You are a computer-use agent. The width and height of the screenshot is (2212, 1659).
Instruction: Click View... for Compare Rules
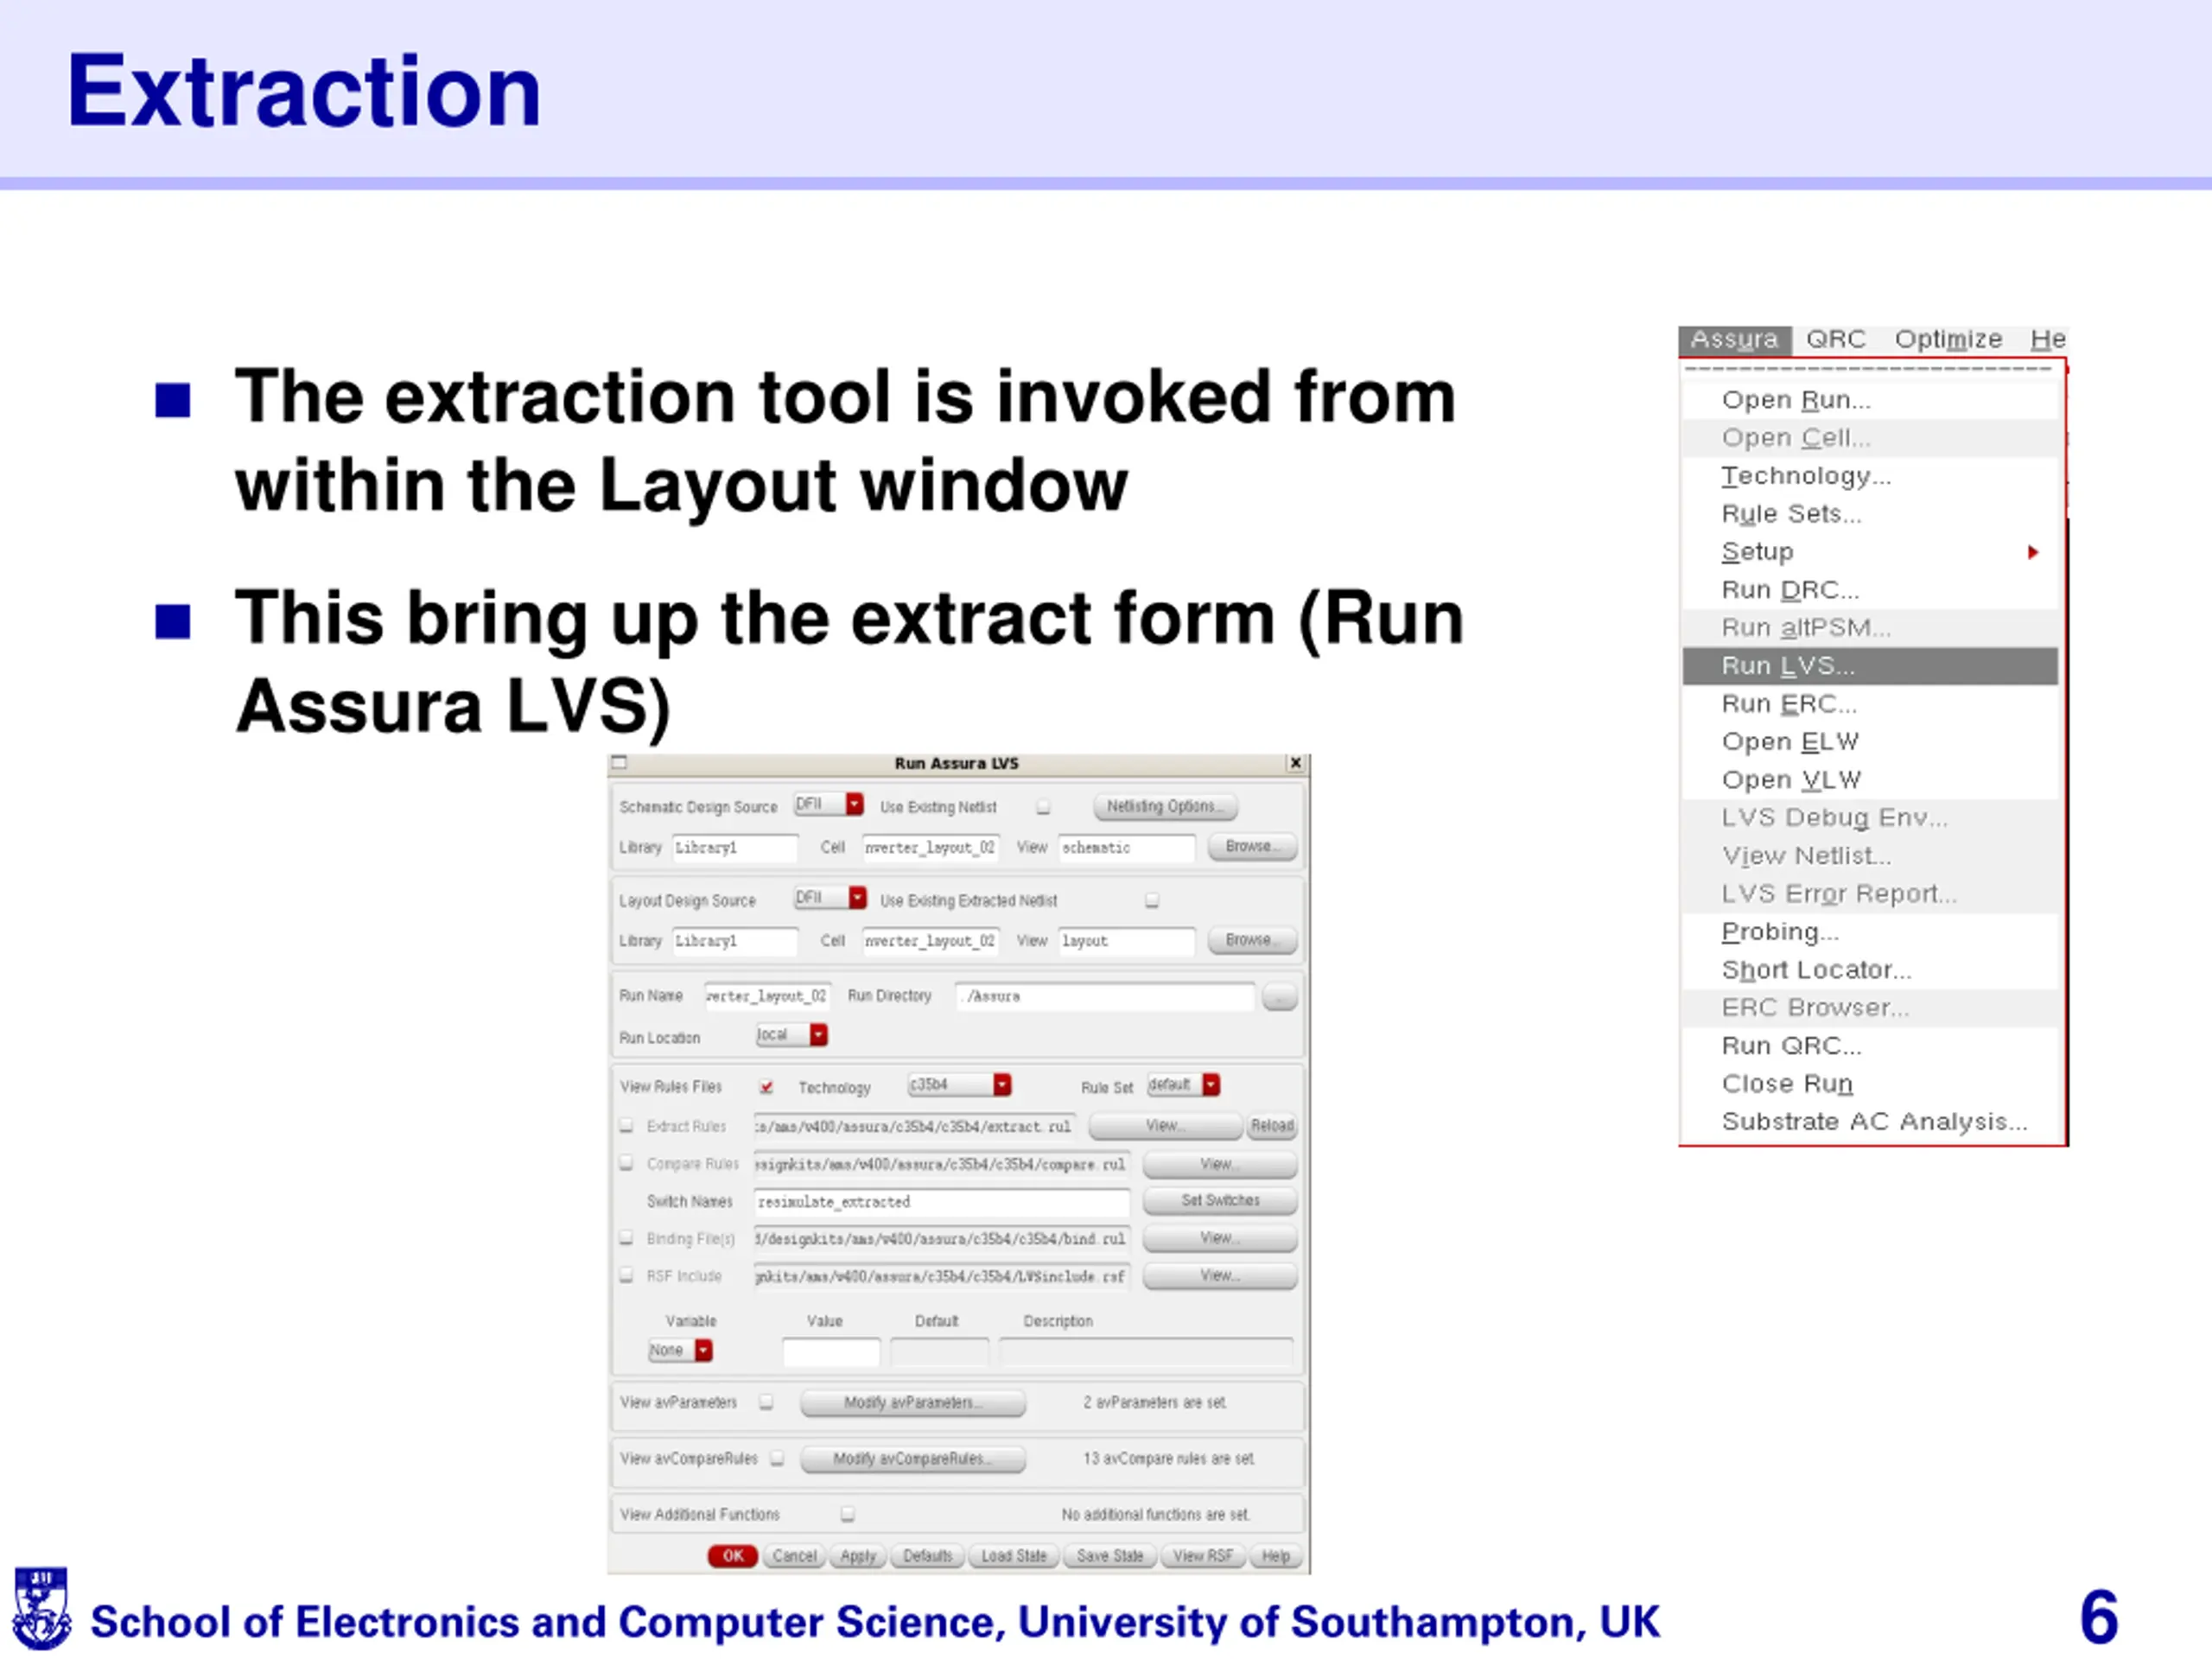[x=1220, y=1164]
